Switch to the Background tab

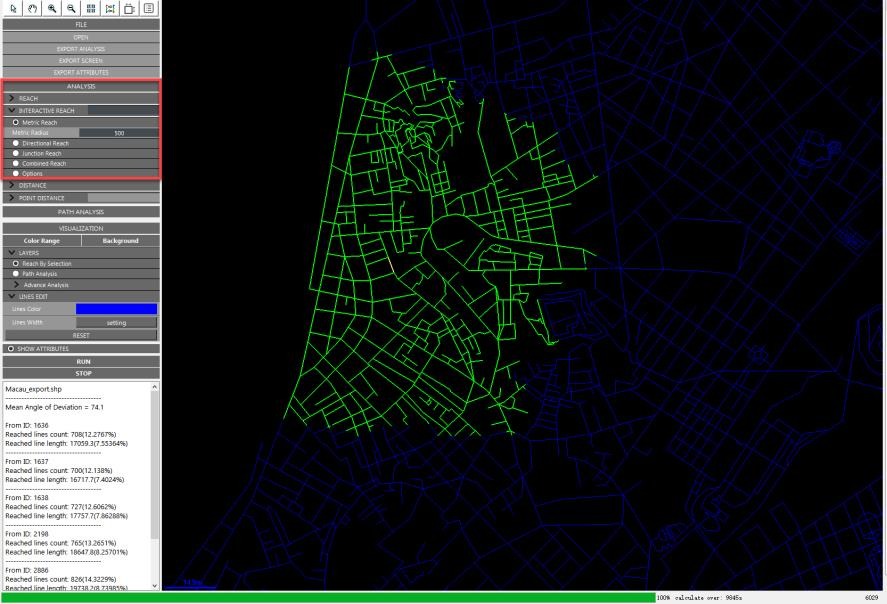(x=120, y=241)
